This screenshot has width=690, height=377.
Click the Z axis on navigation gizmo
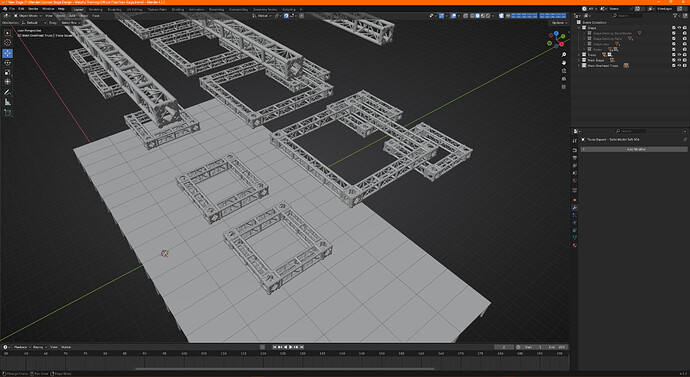(556, 33)
